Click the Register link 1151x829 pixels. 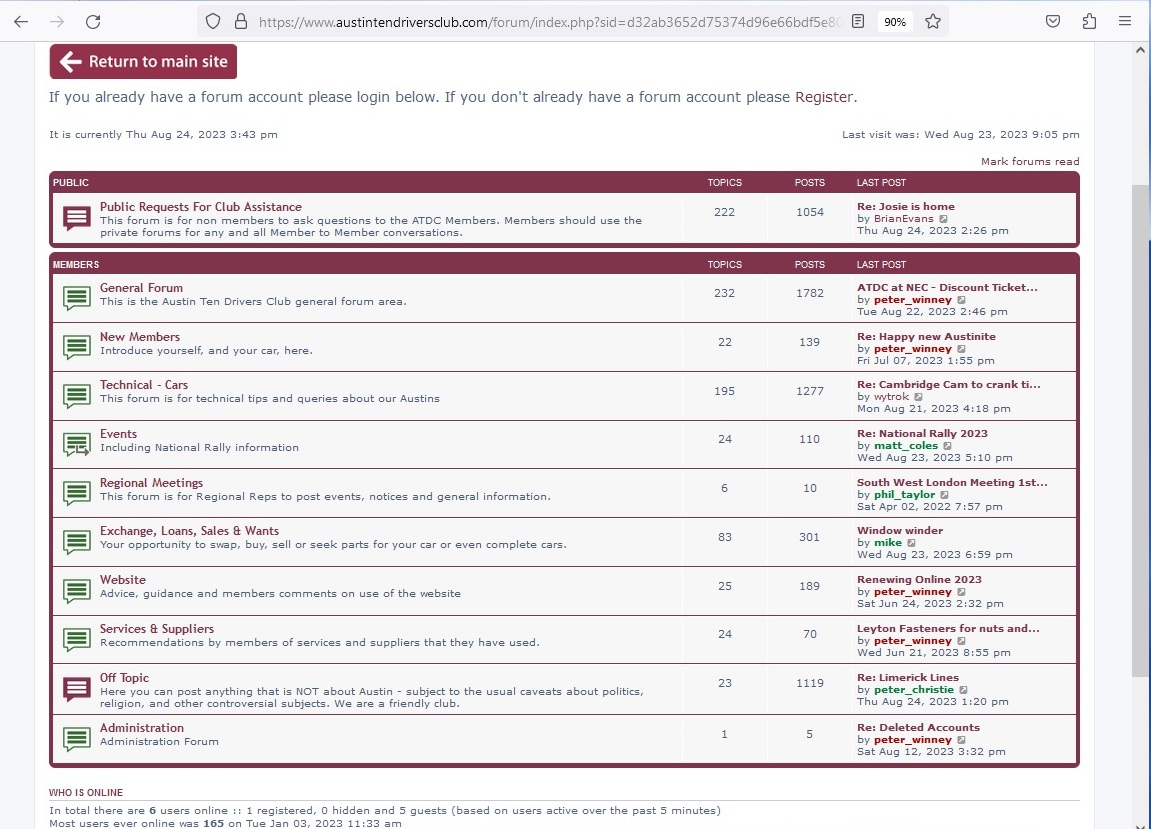[x=824, y=97]
